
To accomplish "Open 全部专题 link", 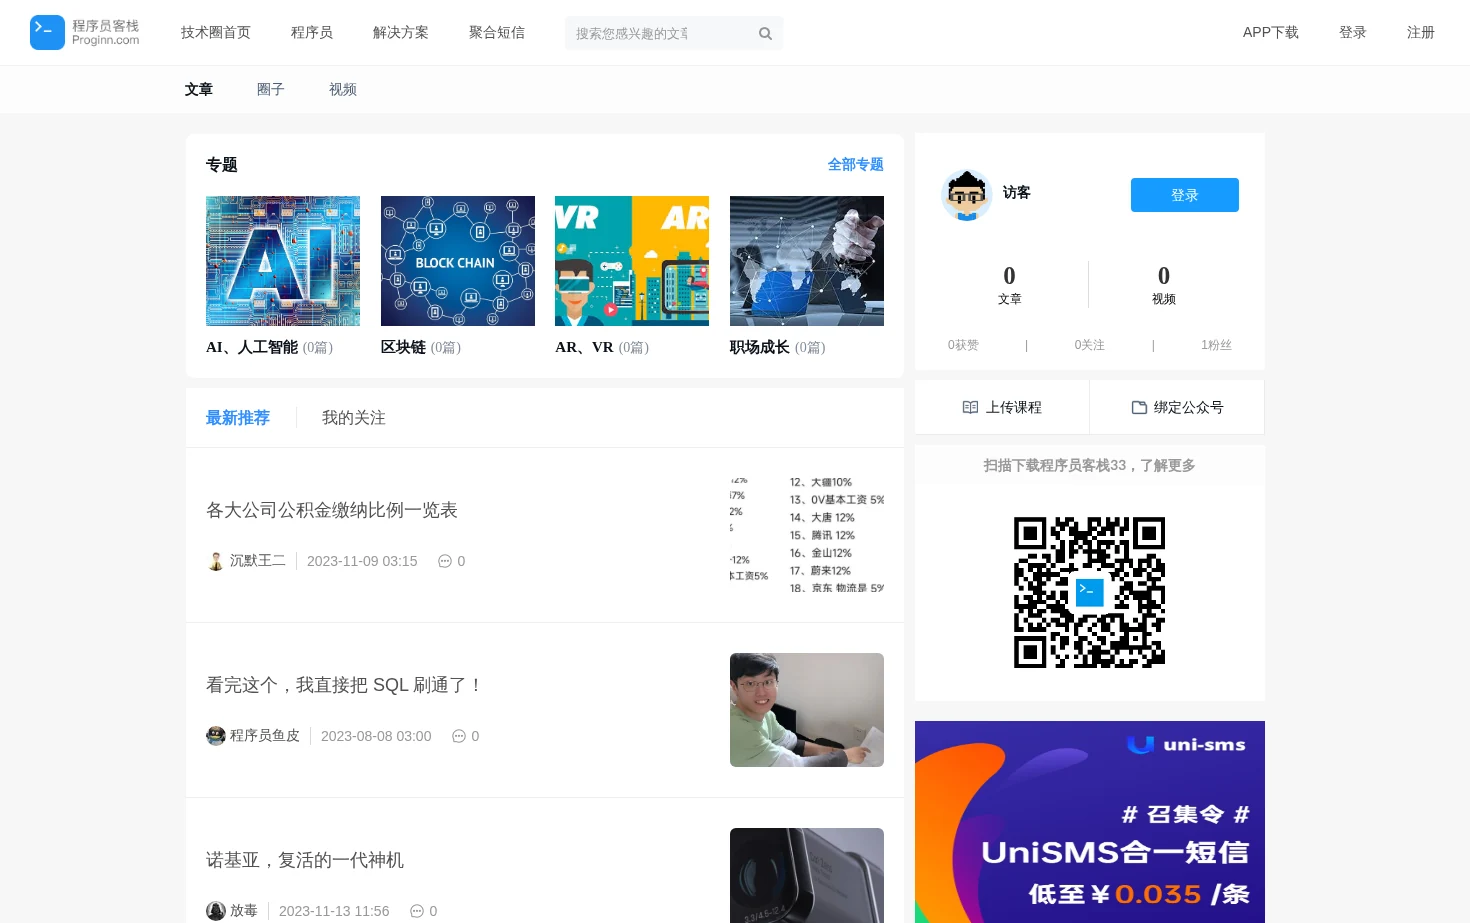I will pyautogui.click(x=856, y=165).
